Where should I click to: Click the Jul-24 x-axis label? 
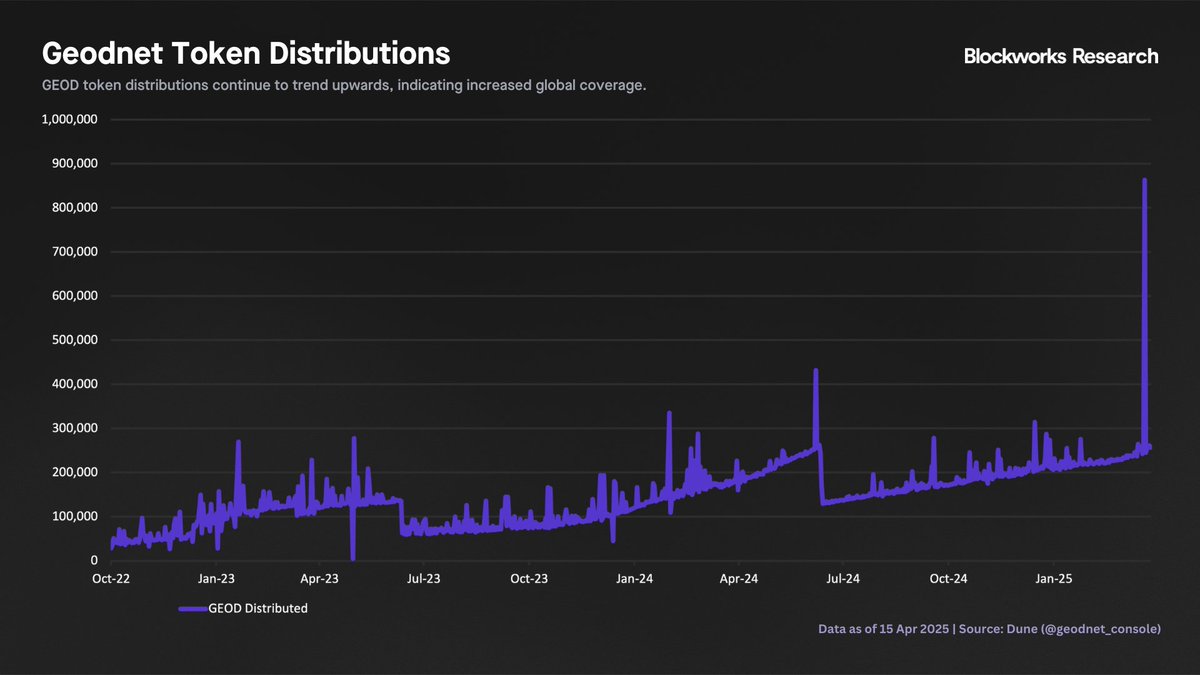point(843,579)
